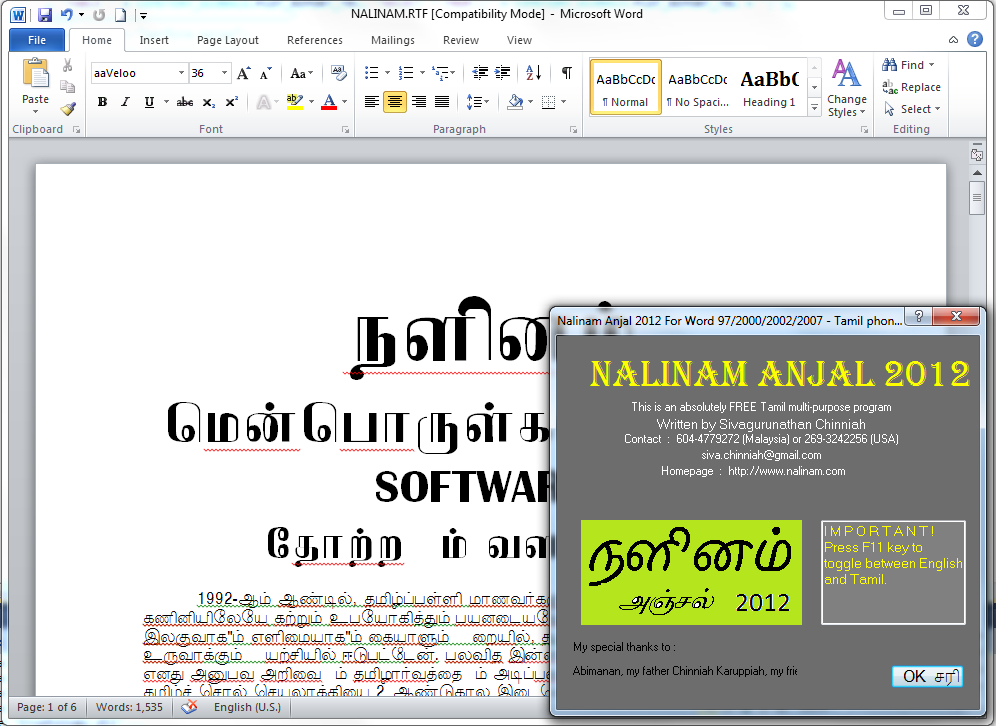
Task: Open the Select dropdown in Editing
Action: click(x=912, y=109)
